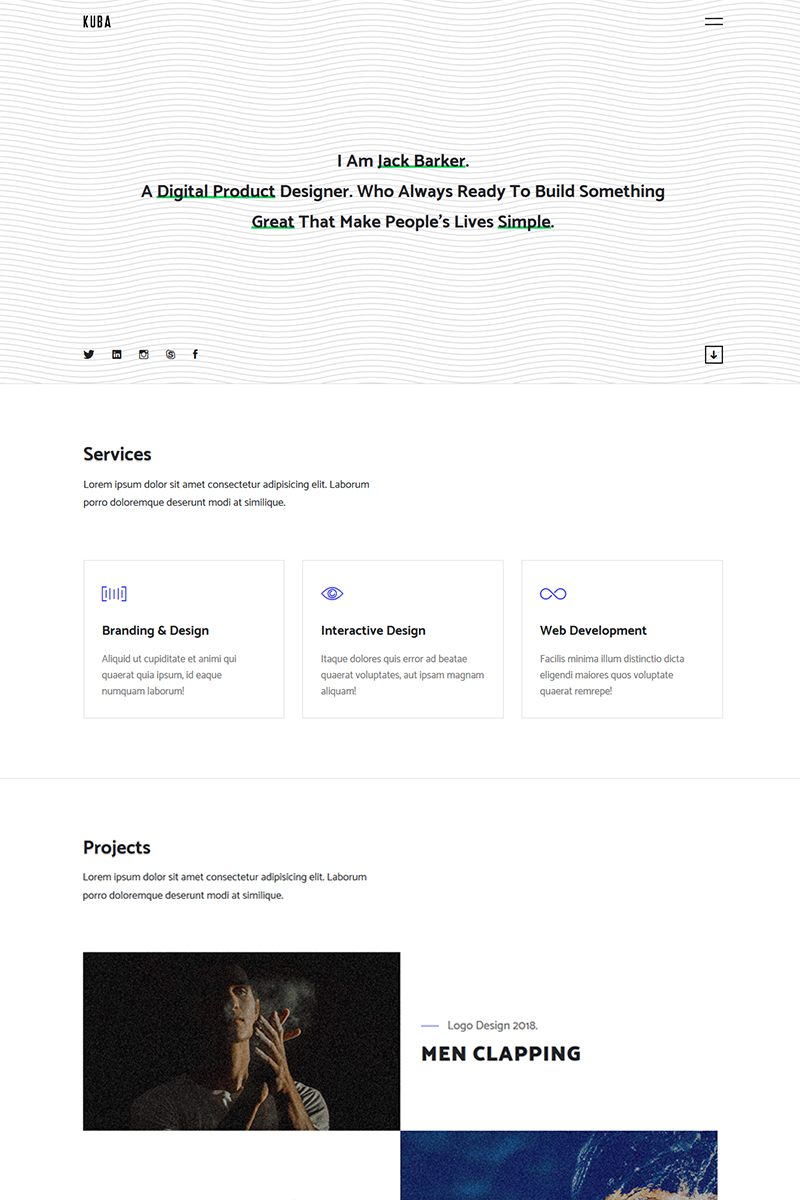Click the Web Development infinity icon
The height and width of the screenshot is (1200, 800).
(553, 594)
